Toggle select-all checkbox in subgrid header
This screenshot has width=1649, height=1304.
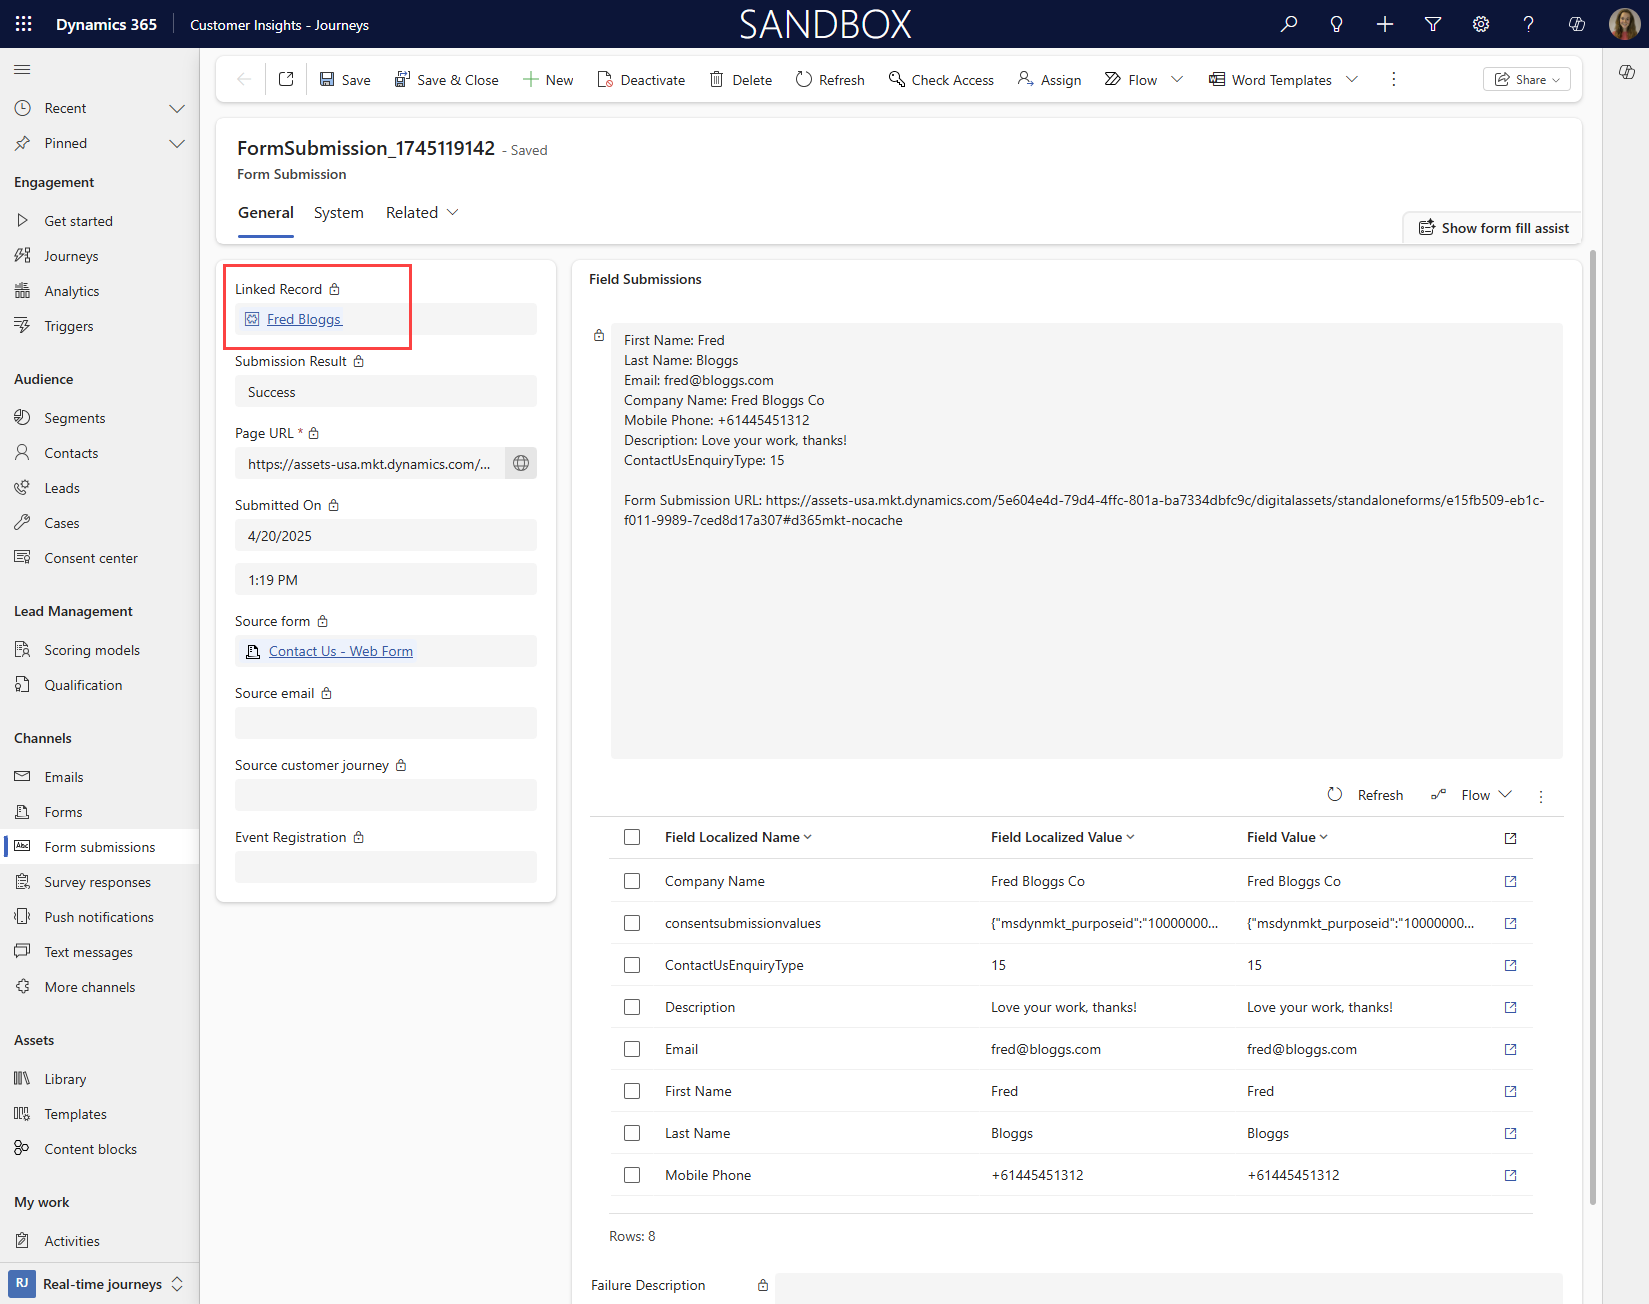tap(632, 837)
